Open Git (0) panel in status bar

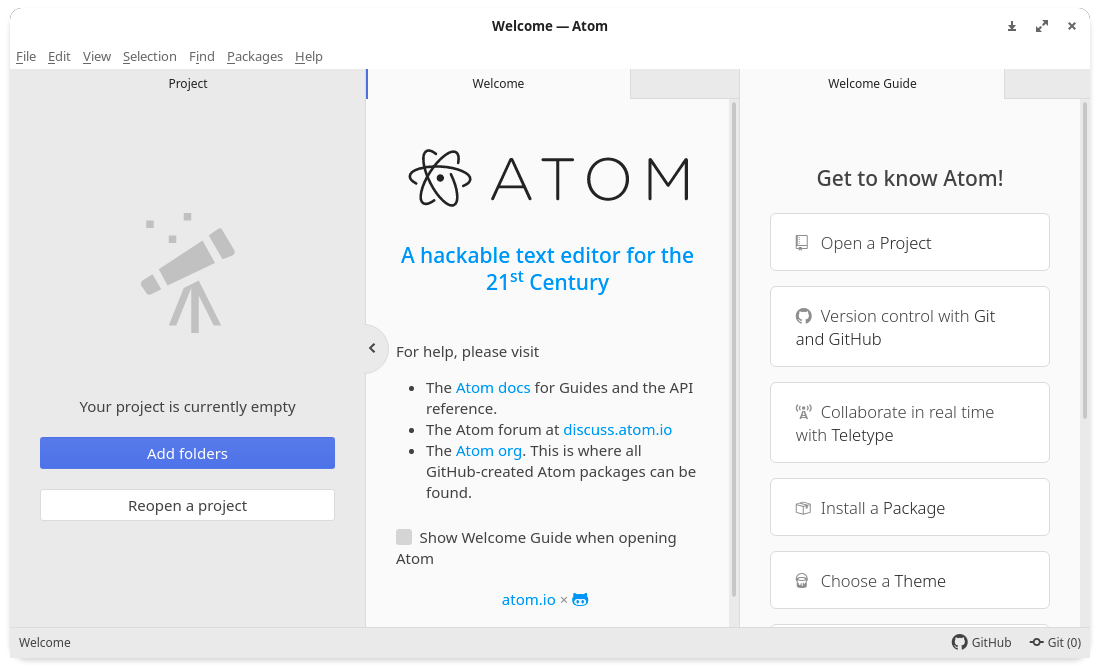click(x=1055, y=642)
